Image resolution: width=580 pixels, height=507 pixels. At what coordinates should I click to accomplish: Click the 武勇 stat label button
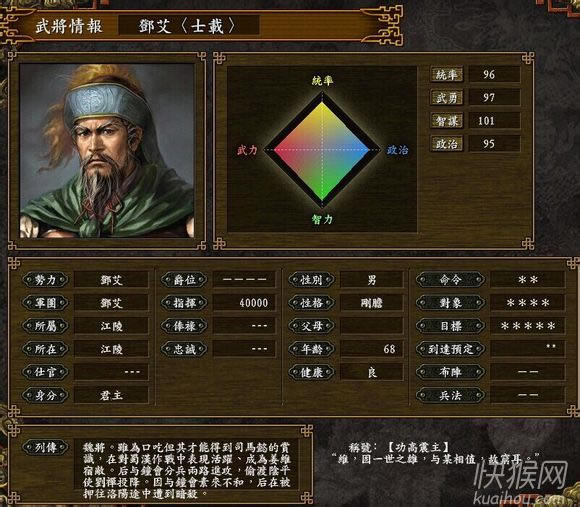click(447, 98)
